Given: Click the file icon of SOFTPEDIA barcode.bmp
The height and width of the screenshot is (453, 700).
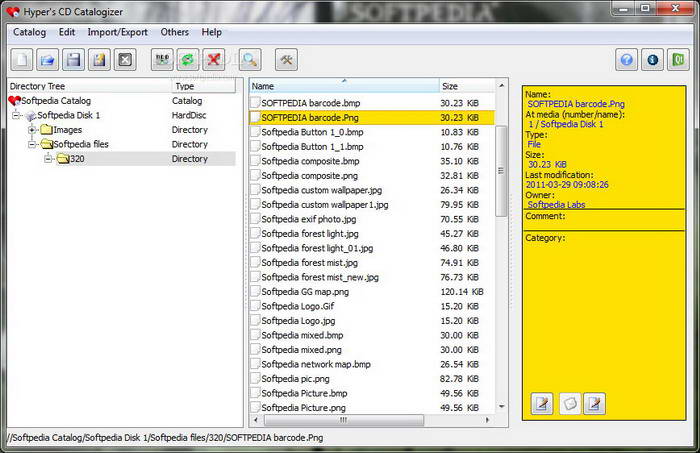Looking at the screenshot, I should coord(255,103).
